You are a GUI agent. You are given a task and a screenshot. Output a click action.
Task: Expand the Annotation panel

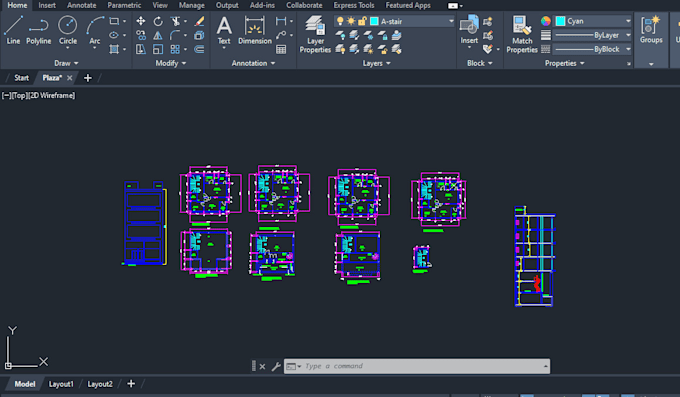(253, 63)
